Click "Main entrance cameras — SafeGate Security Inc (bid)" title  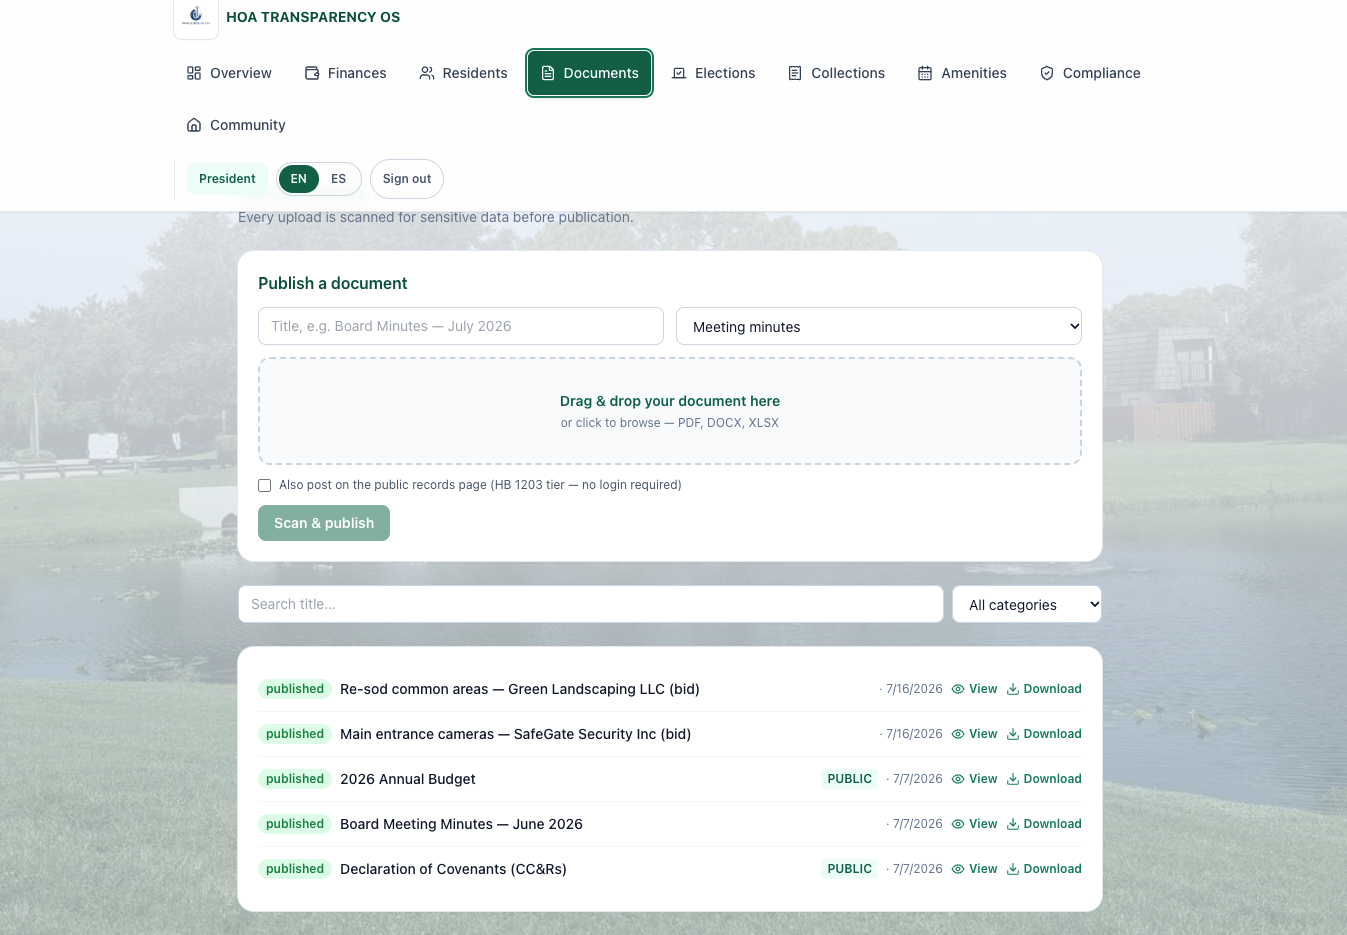coord(516,734)
